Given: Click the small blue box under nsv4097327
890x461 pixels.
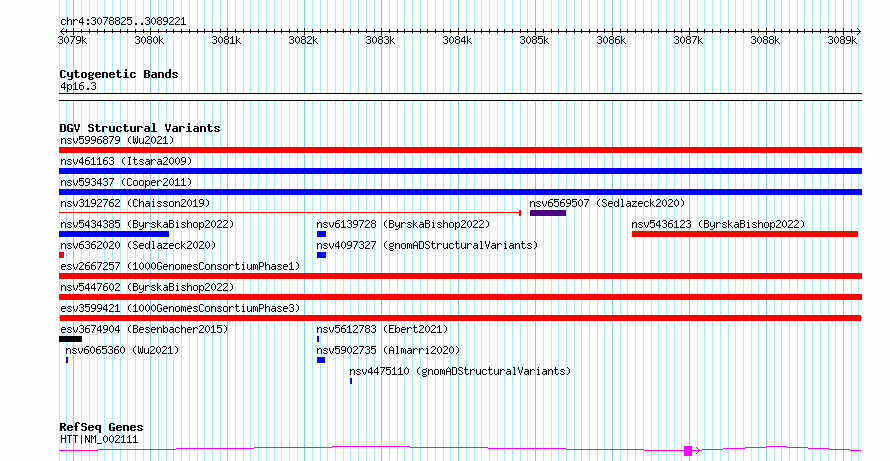Looking at the screenshot, I should pos(321,255).
